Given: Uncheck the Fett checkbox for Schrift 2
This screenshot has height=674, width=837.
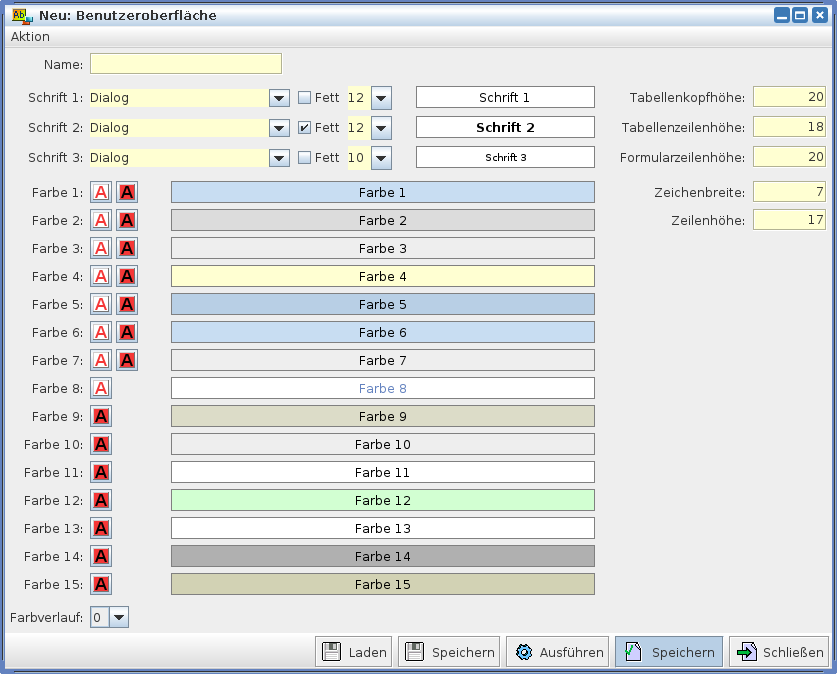Looking at the screenshot, I should coord(305,128).
